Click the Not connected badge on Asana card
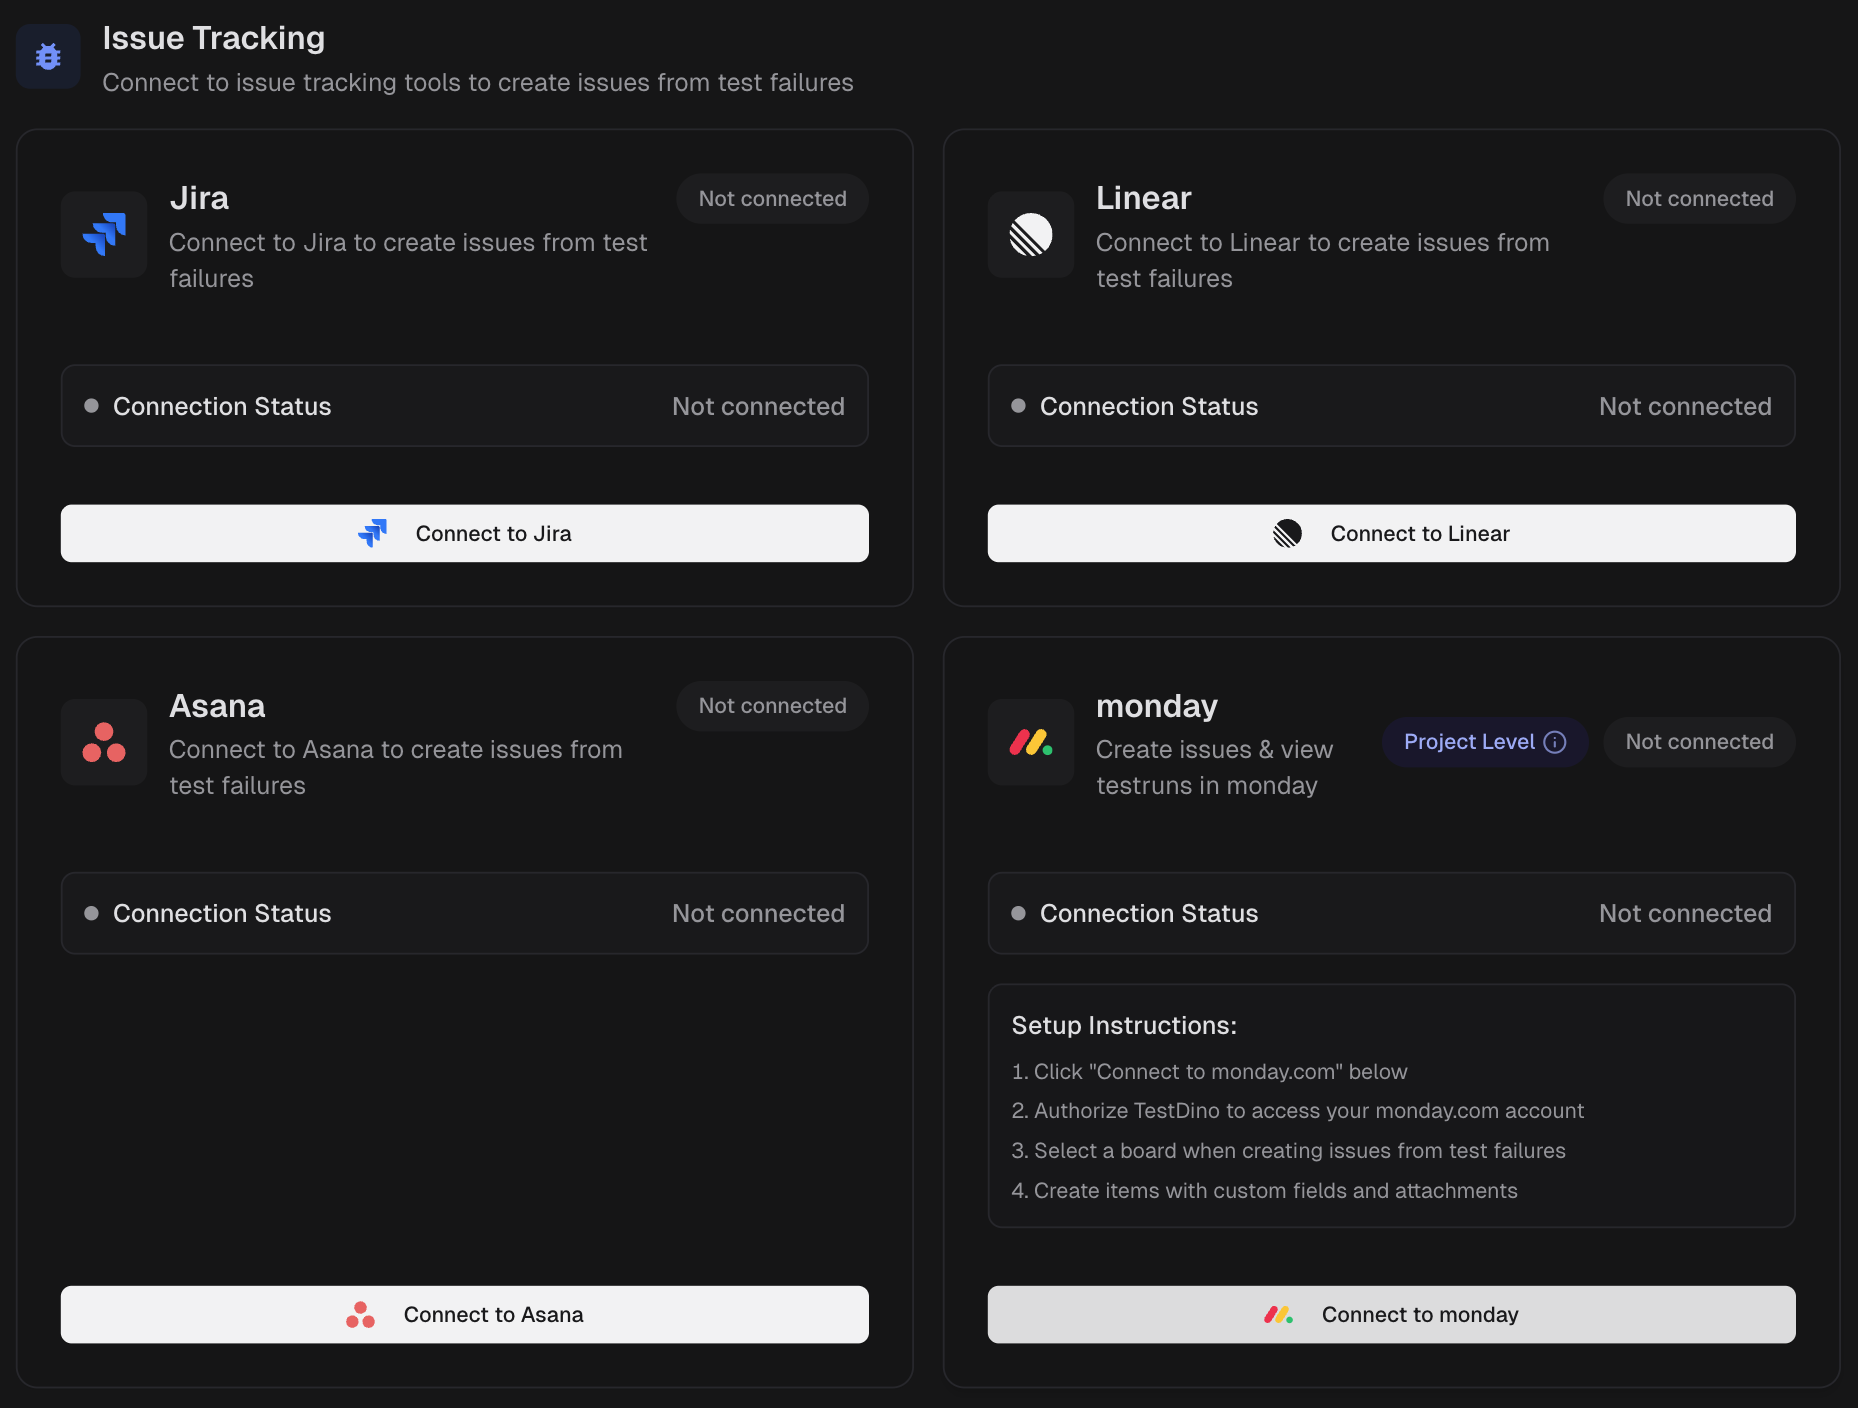The height and width of the screenshot is (1408, 1858). click(772, 706)
